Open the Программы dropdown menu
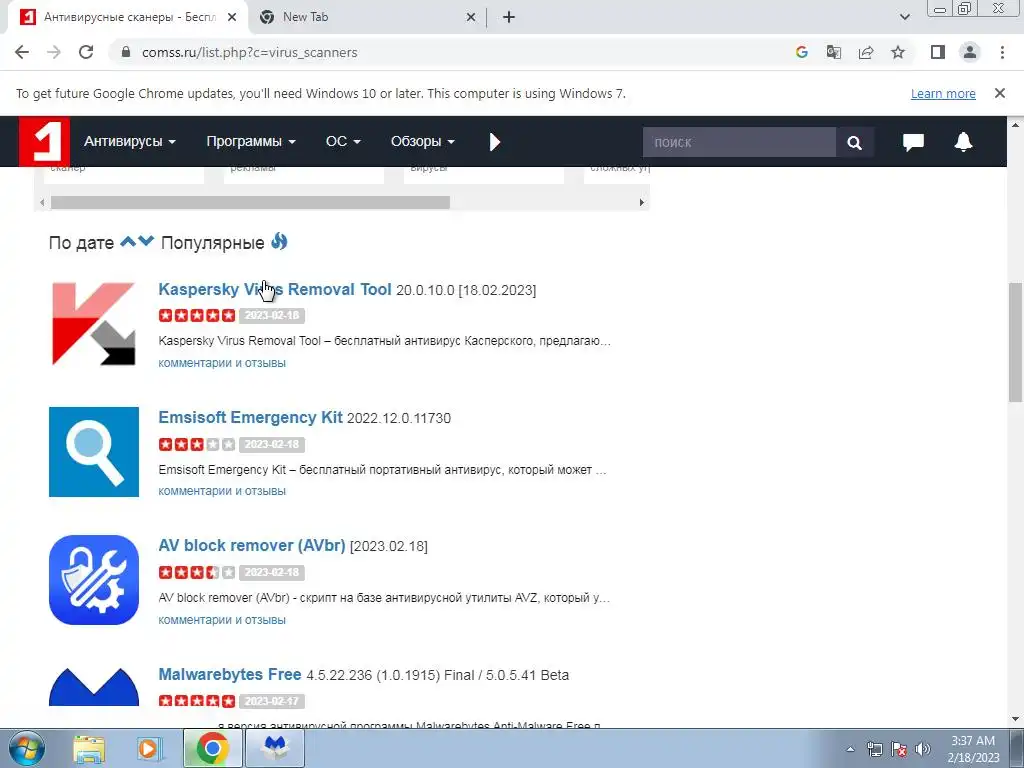 [x=251, y=142]
